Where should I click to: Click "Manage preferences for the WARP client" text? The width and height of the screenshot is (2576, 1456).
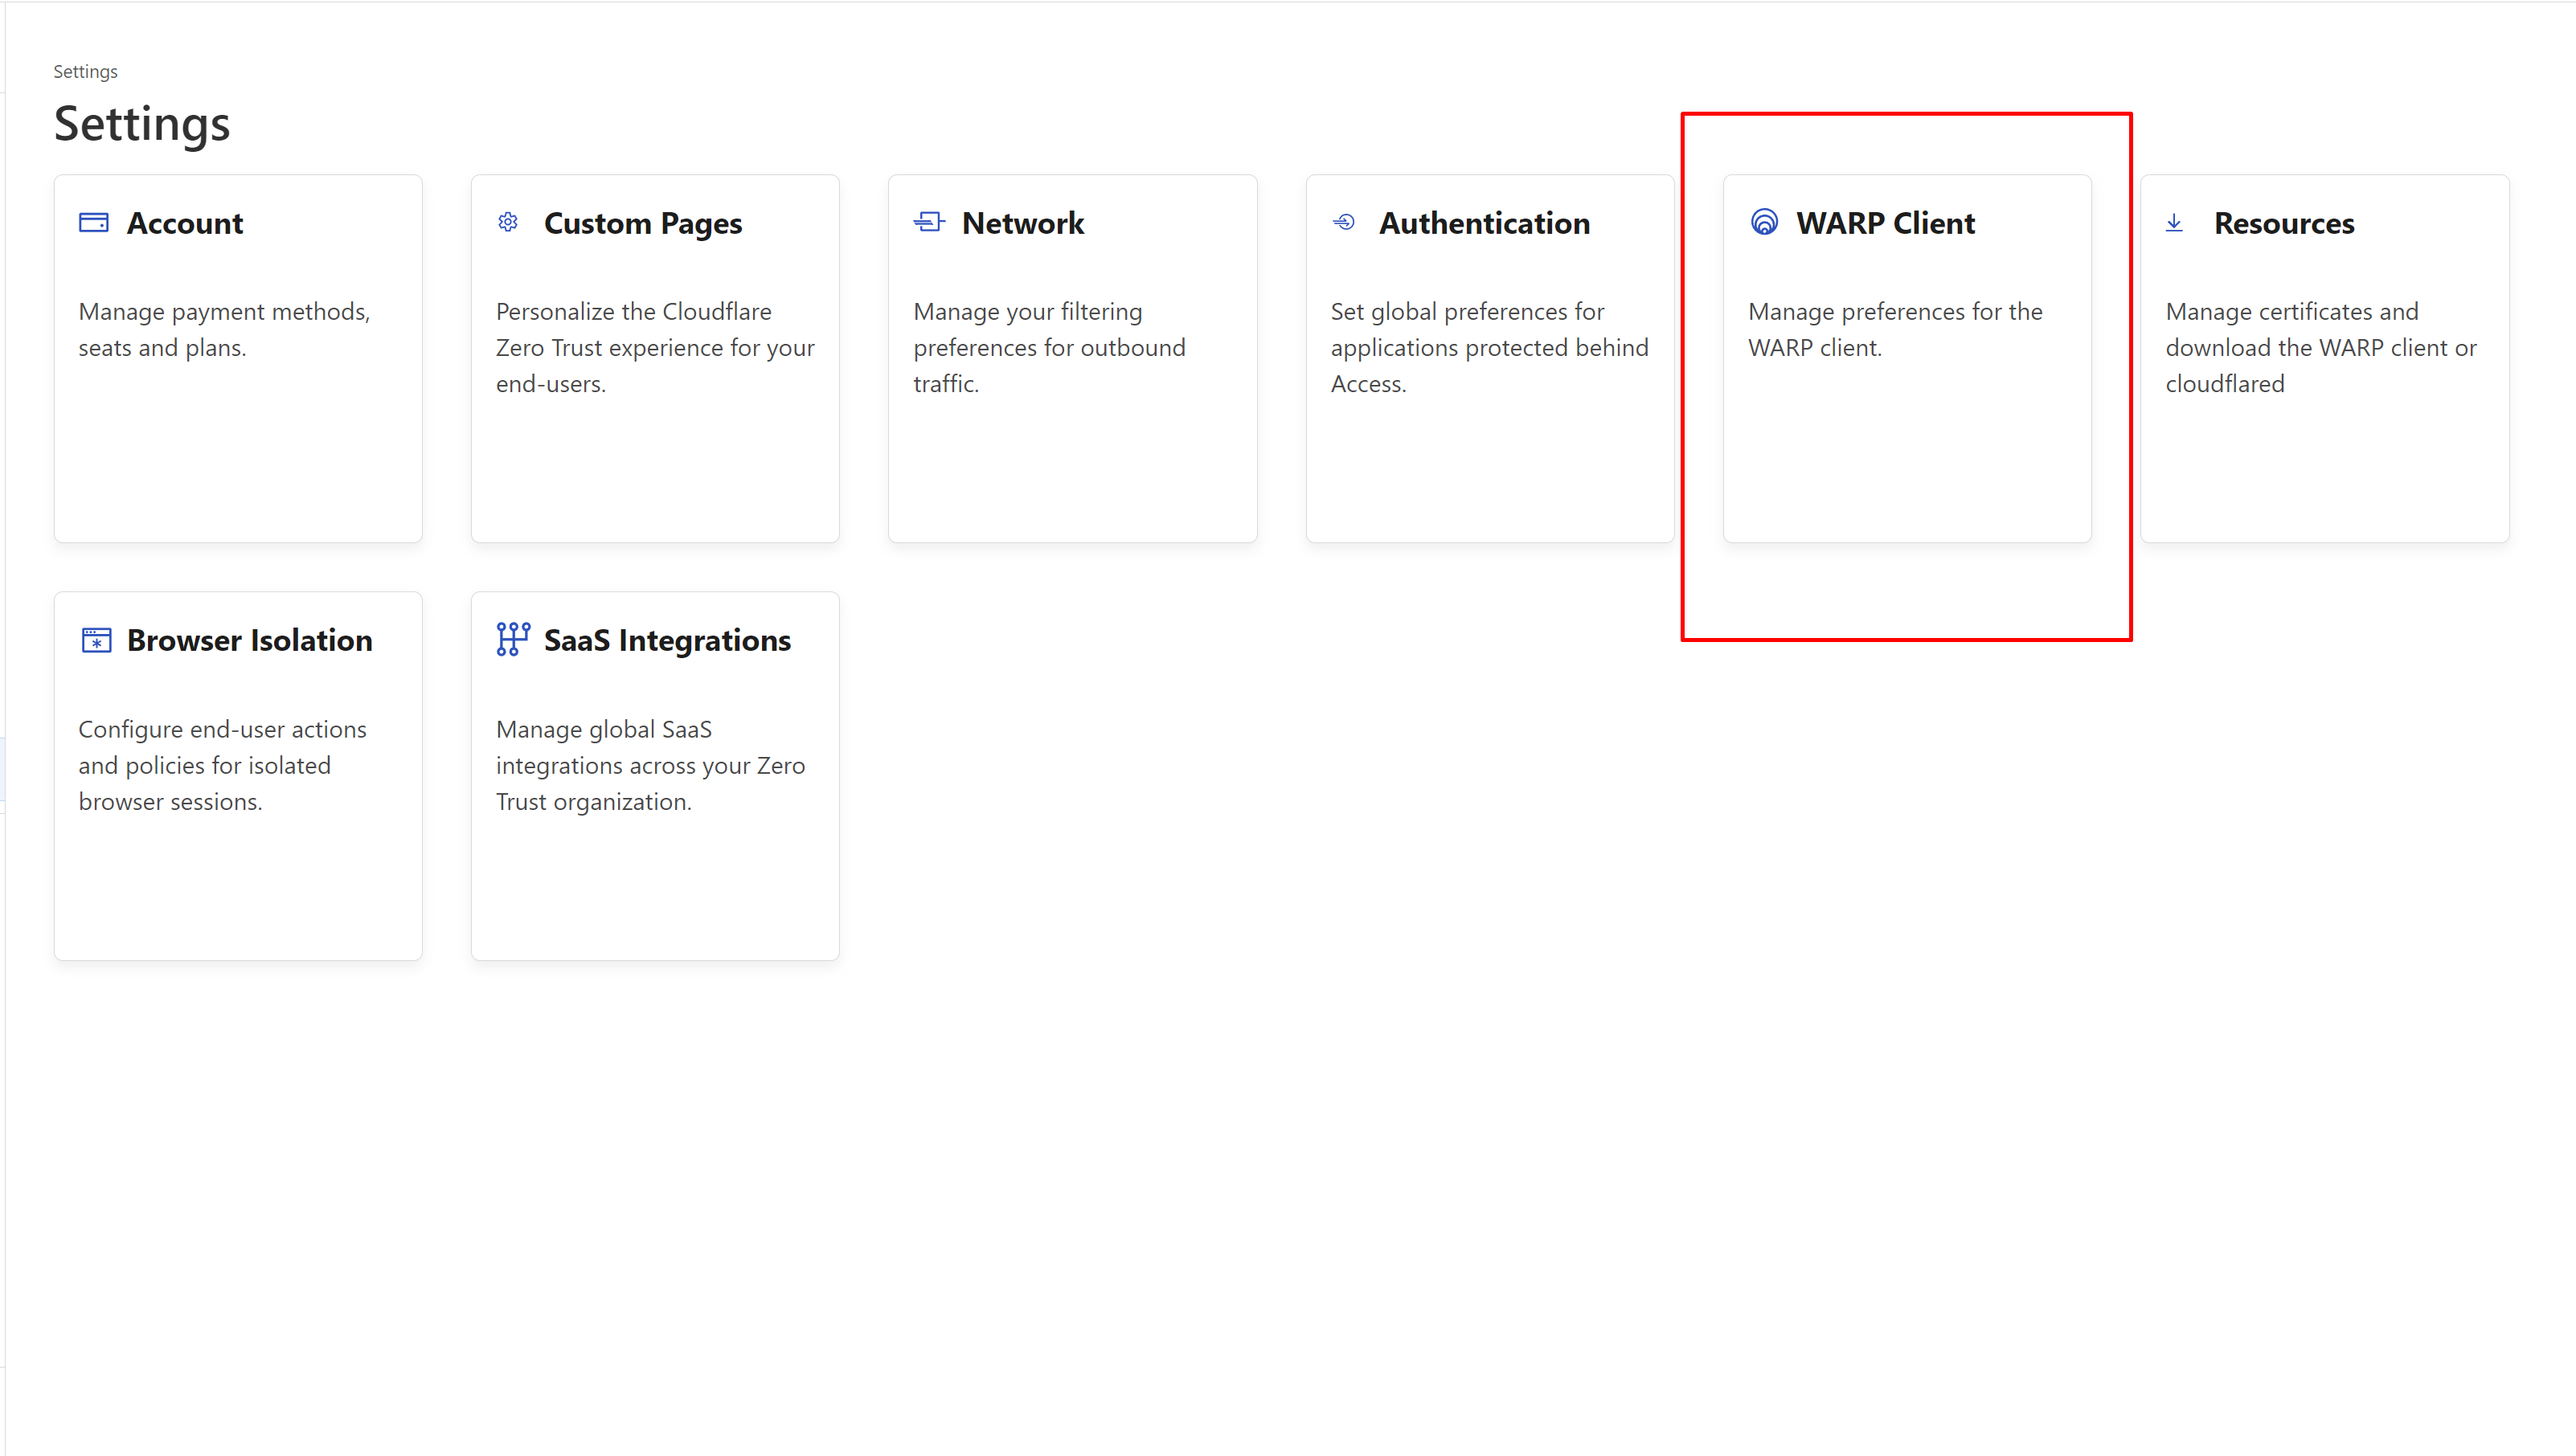coord(1895,329)
